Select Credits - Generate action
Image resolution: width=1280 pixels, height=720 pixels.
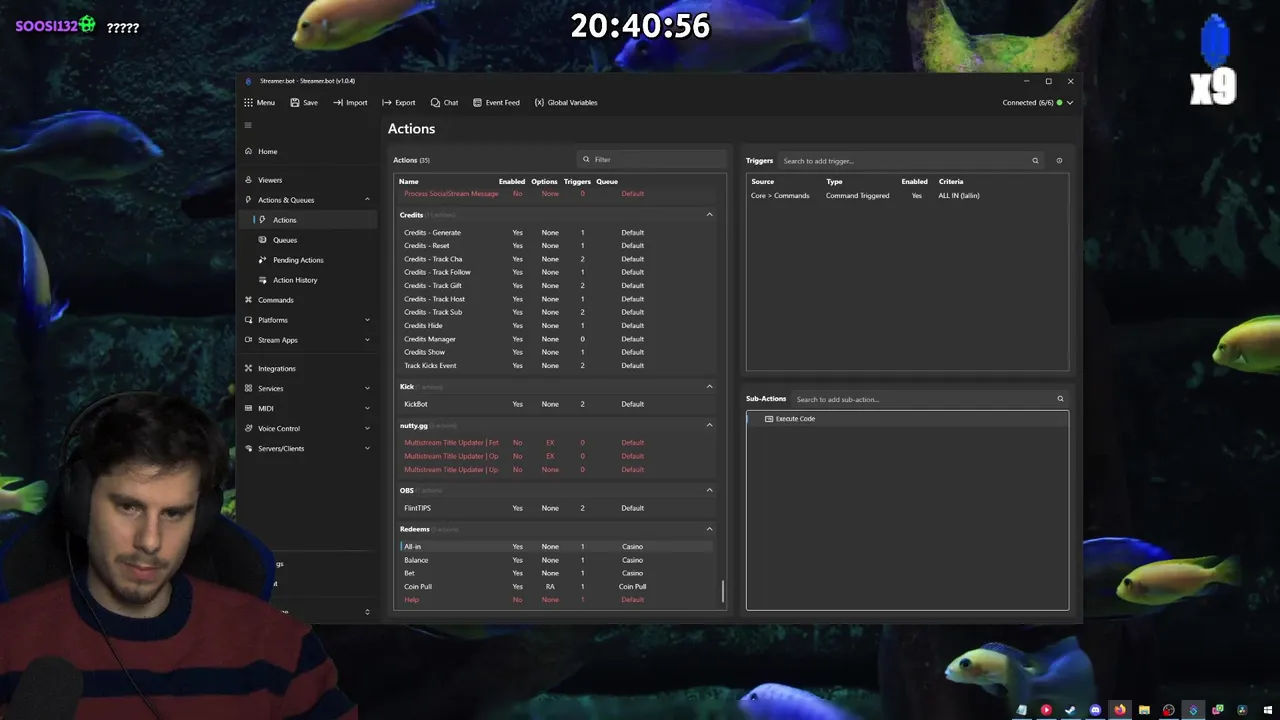click(x=556, y=232)
